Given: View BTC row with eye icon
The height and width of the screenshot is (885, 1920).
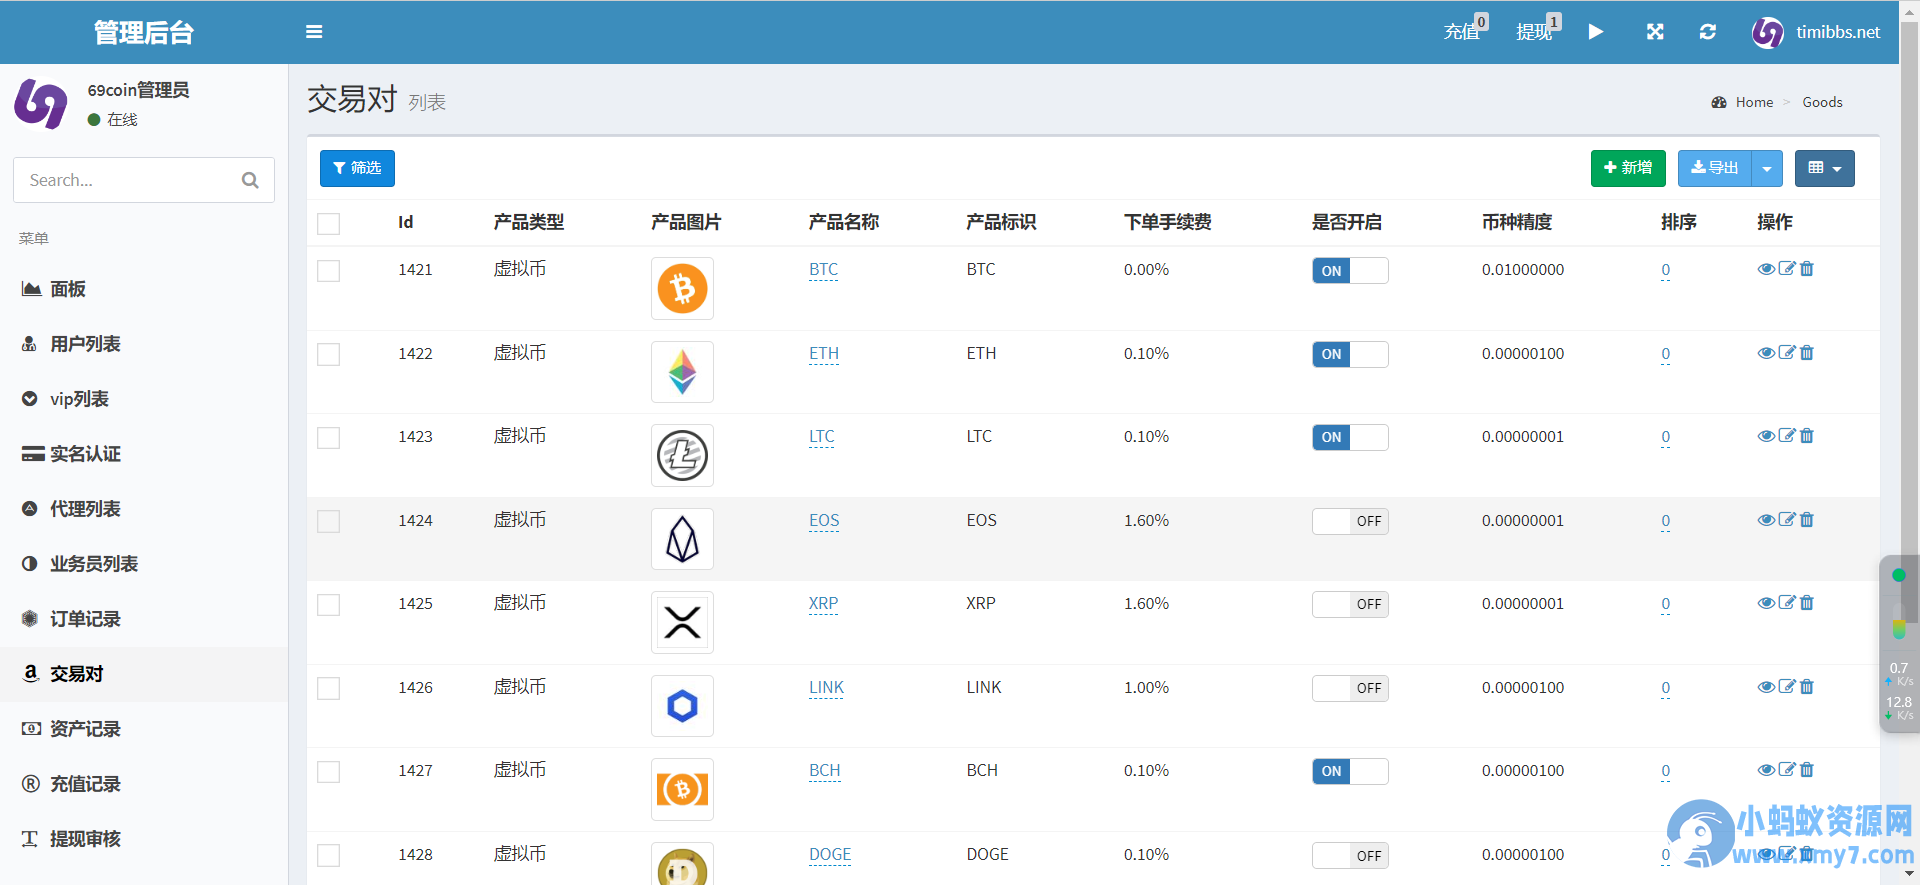Looking at the screenshot, I should tap(1766, 269).
